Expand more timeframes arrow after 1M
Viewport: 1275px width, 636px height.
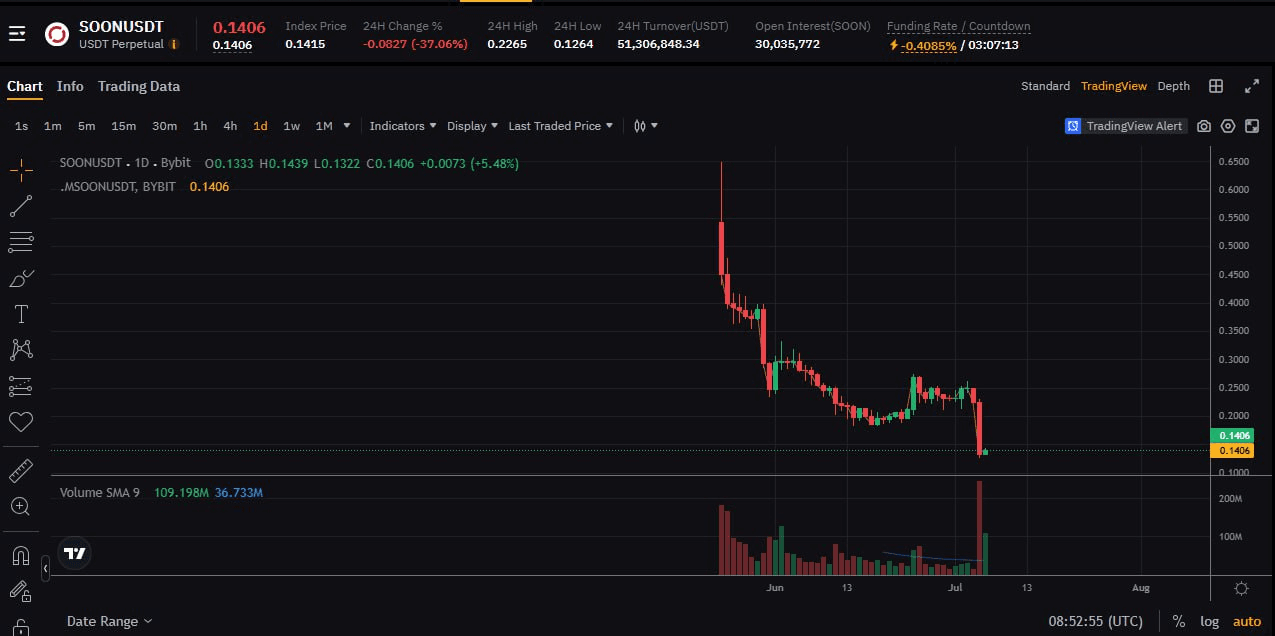(x=347, y=126)
